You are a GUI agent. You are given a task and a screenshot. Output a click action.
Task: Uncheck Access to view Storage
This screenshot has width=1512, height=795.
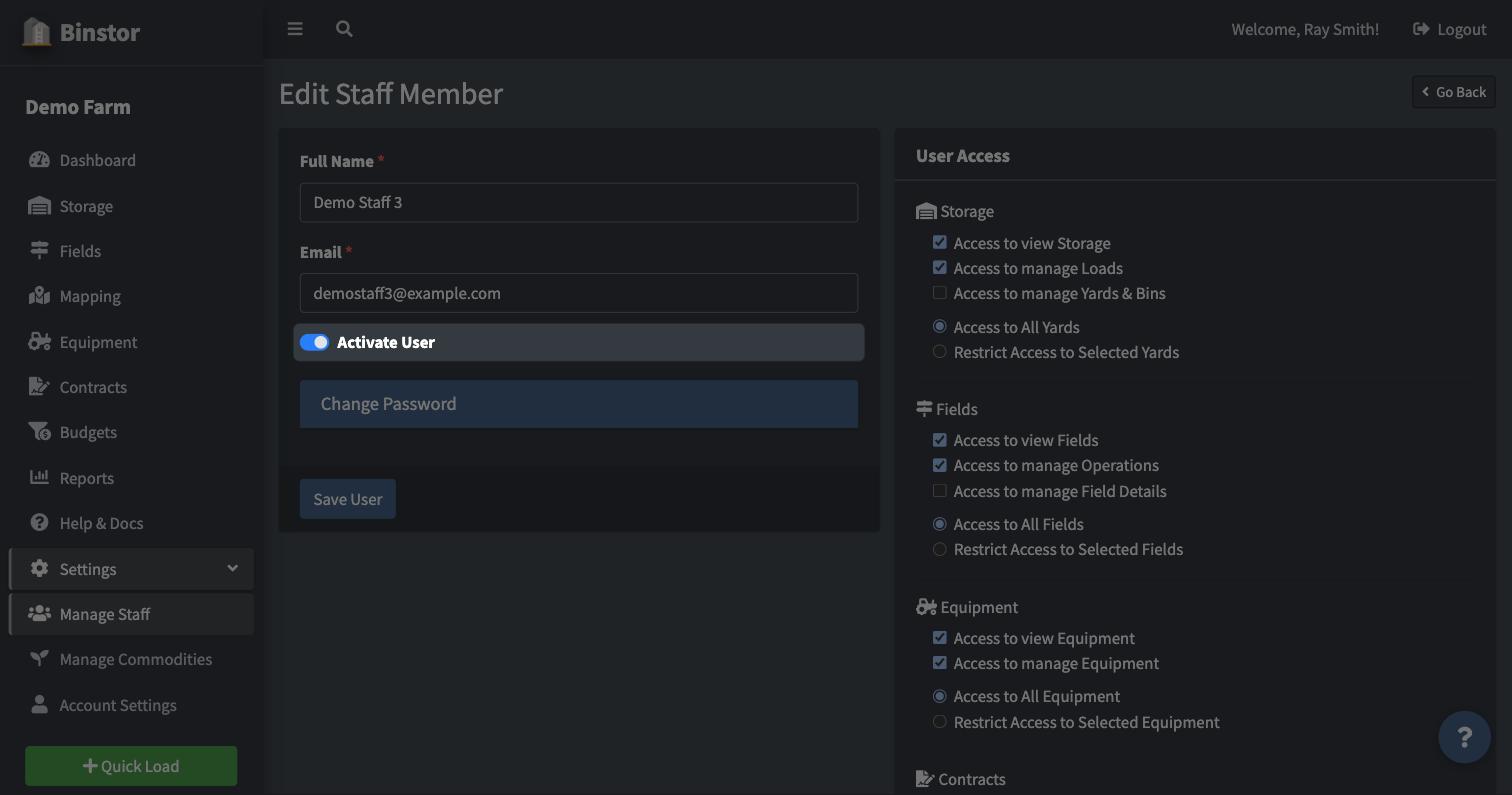939,242
